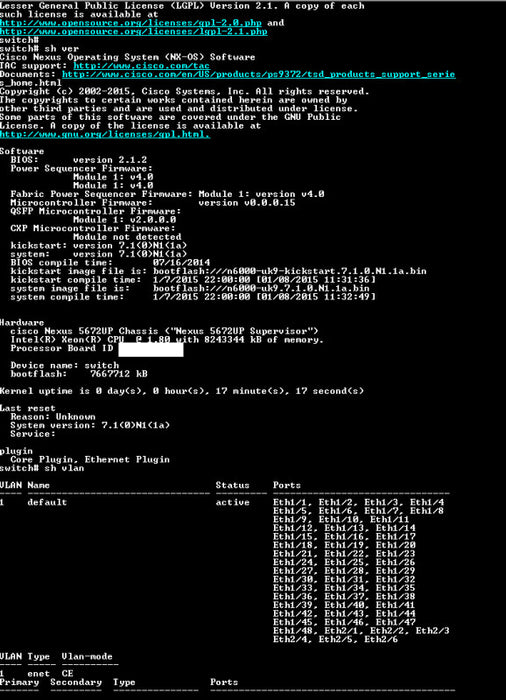Screen dimensions: 506x700
Task: Click the Status column header
Action: pyautogui.click(x=233, y=485)
